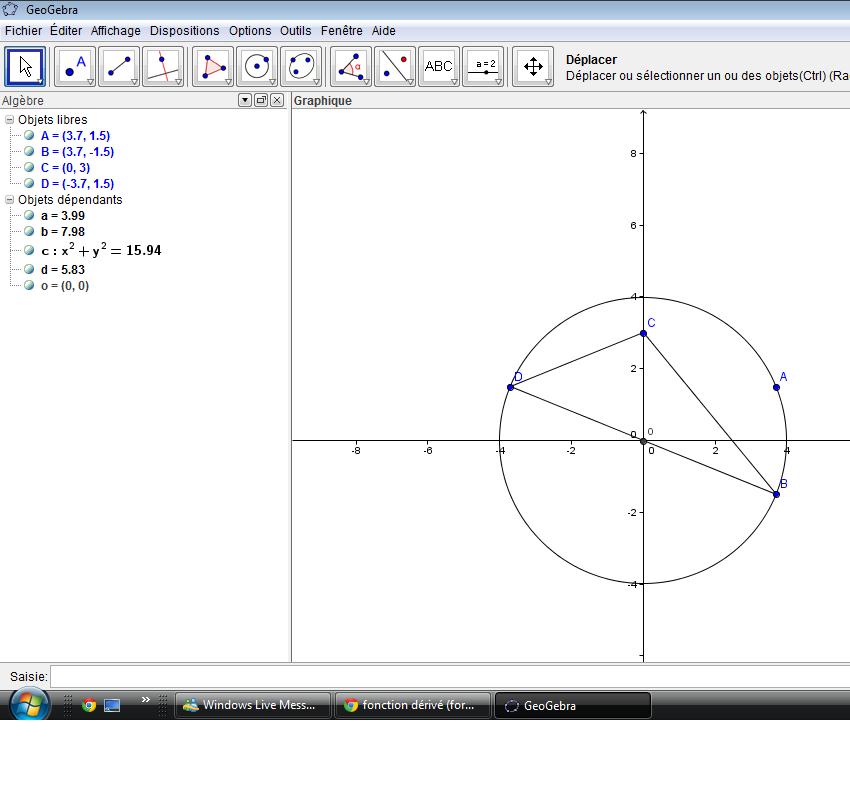Screen dimensions: 850x800
Task: Activate the ABC insert text tool
Action: [x=438, y=67]
